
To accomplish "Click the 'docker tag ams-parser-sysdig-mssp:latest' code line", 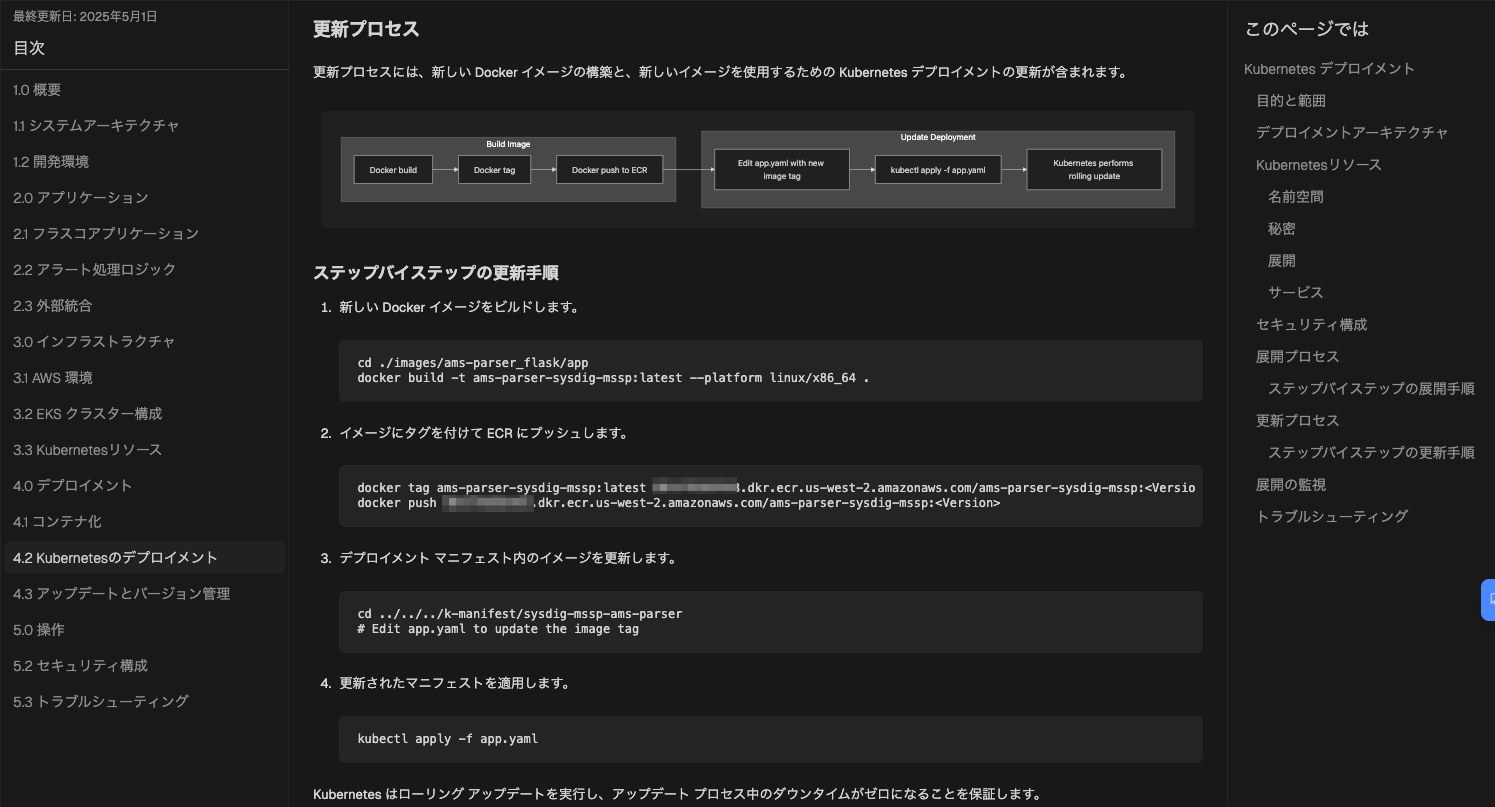I will pyautogui.click(x=776, y=488).
